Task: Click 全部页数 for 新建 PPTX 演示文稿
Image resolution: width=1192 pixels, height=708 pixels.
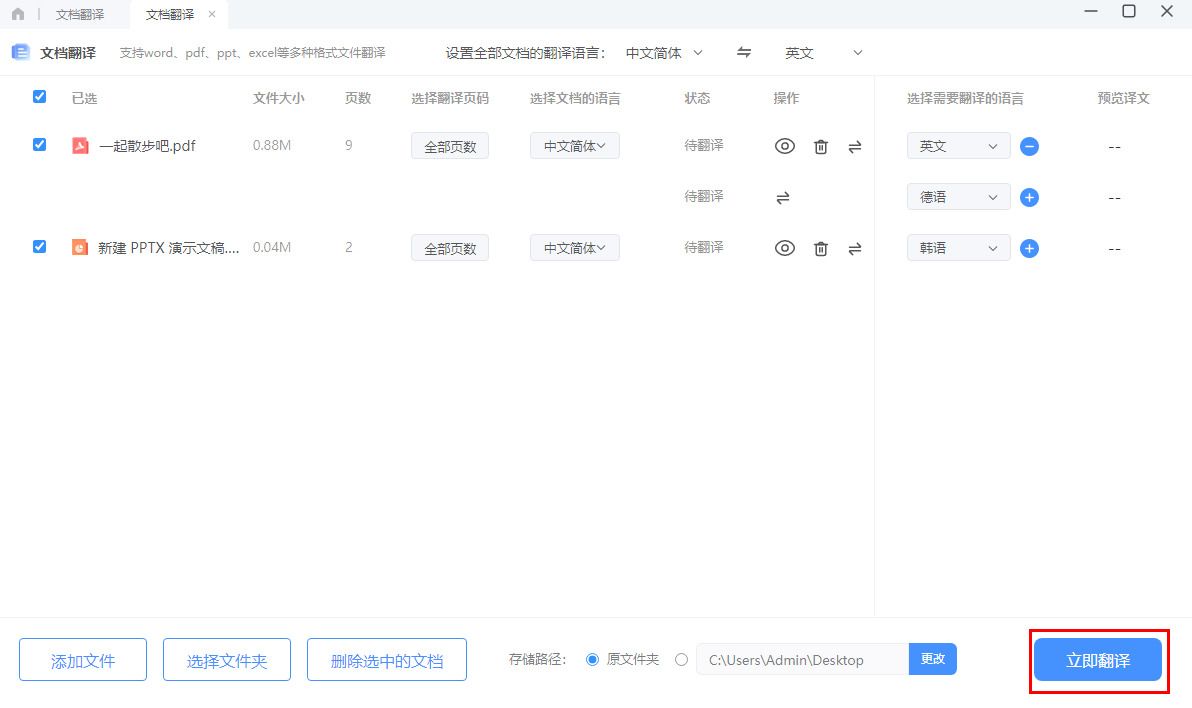Action: point(450,248)
